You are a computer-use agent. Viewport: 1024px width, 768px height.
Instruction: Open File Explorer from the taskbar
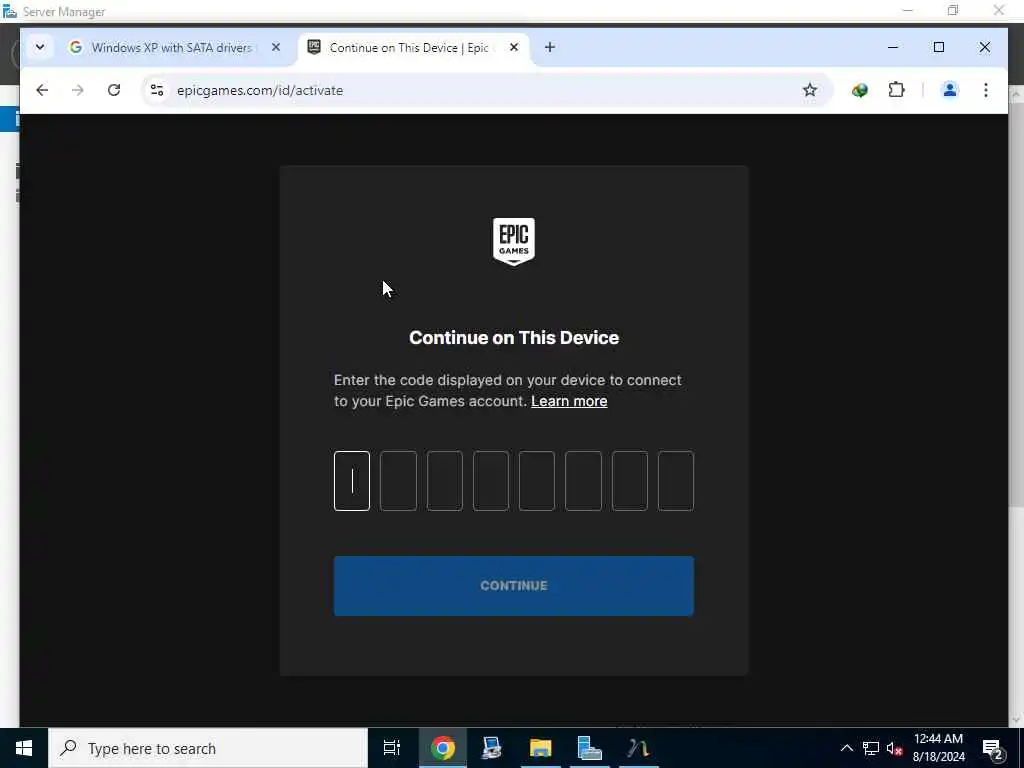click(541, 748)
